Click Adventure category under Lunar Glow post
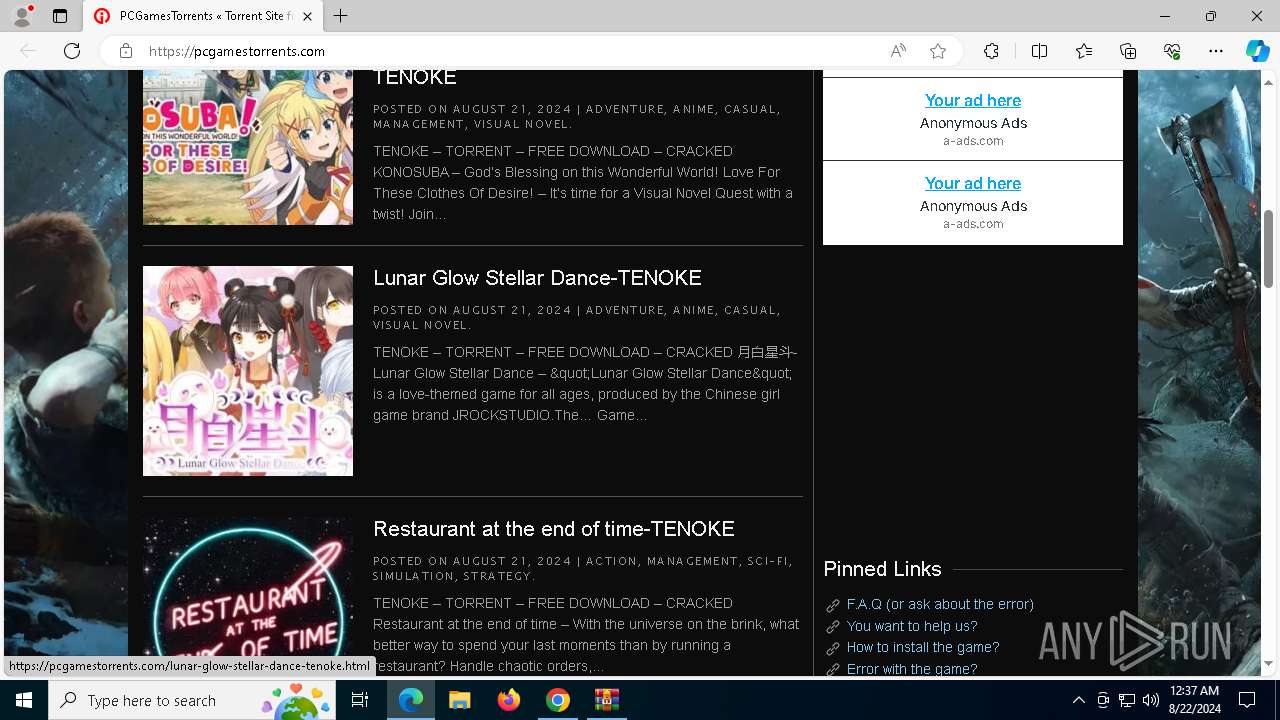Viewport: 1280px width, 720px height. (625, 310)
